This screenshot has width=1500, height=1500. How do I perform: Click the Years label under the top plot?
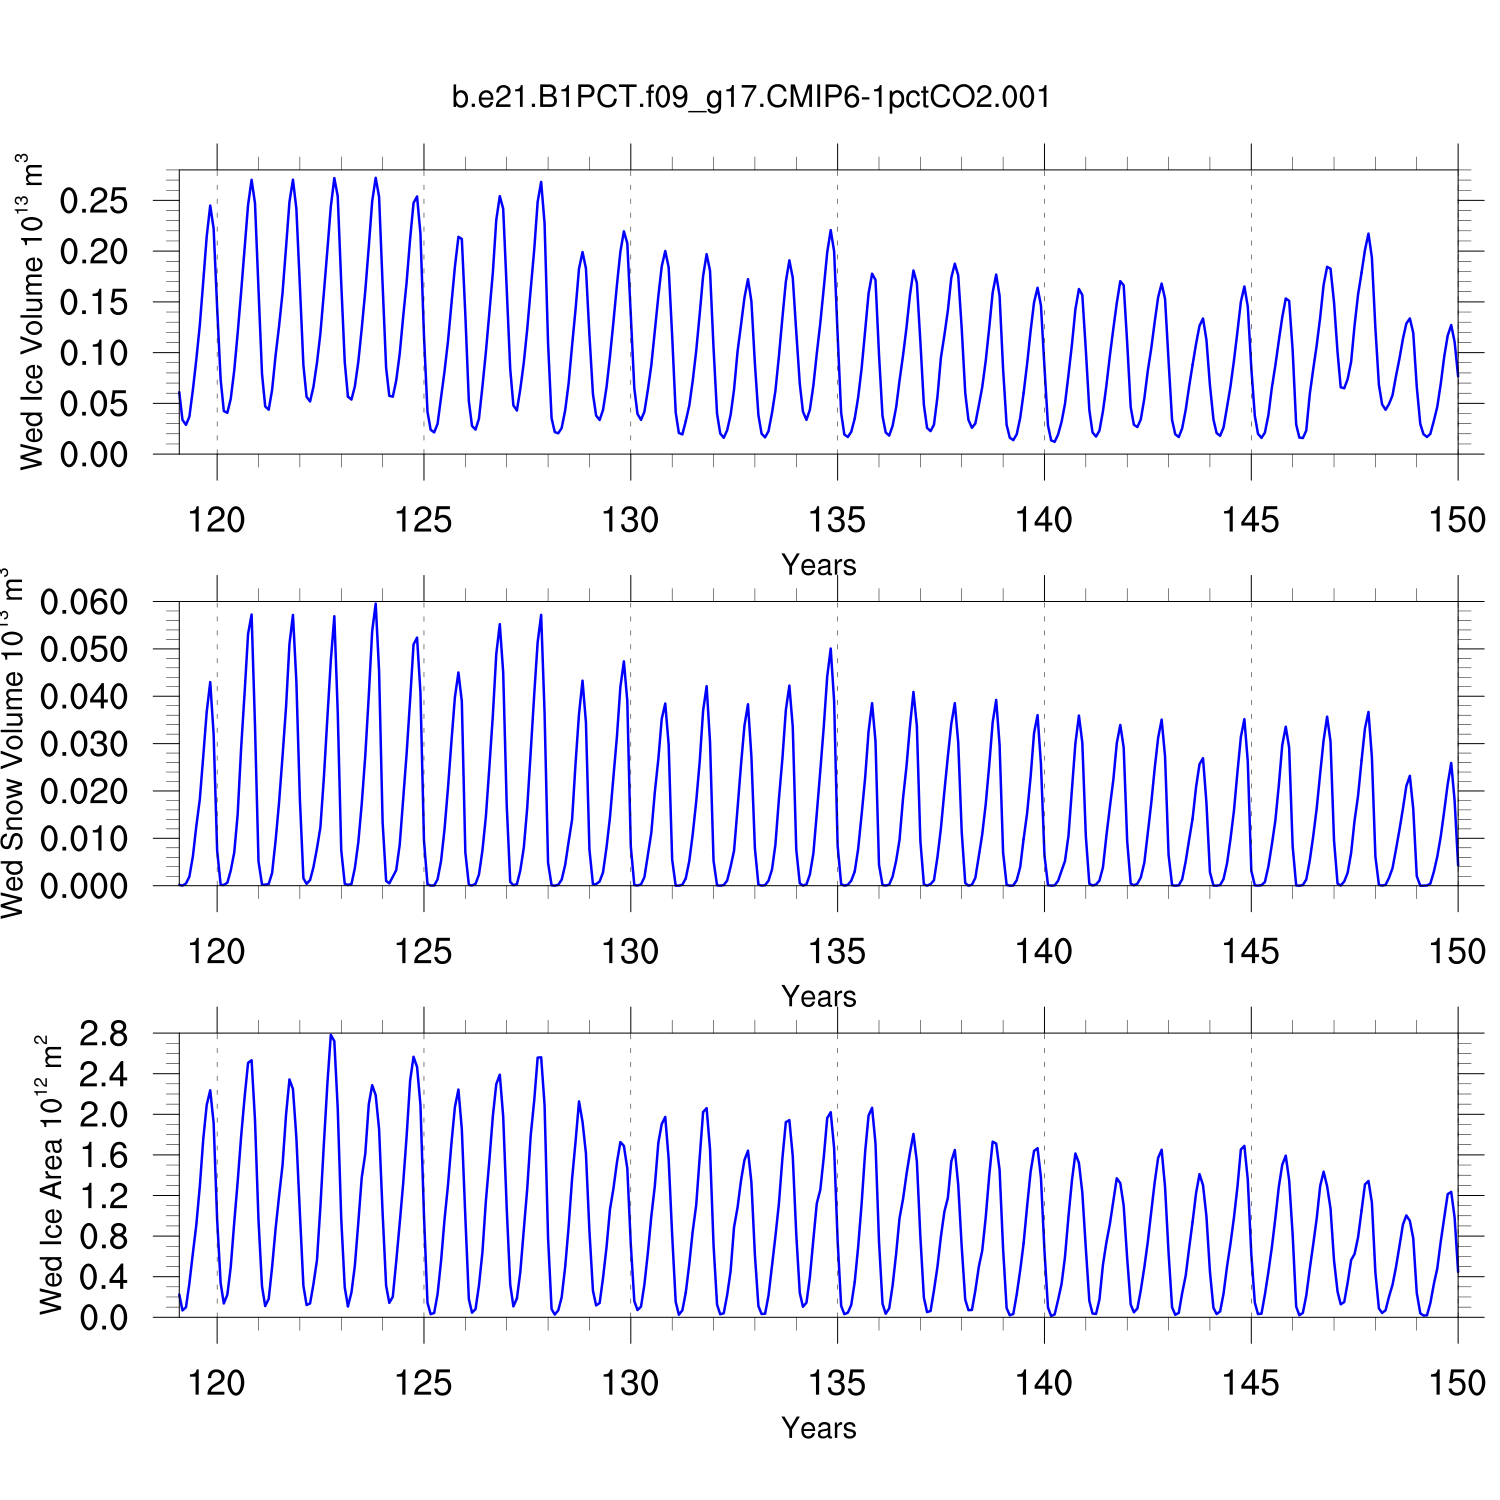(x=818, y=565)
